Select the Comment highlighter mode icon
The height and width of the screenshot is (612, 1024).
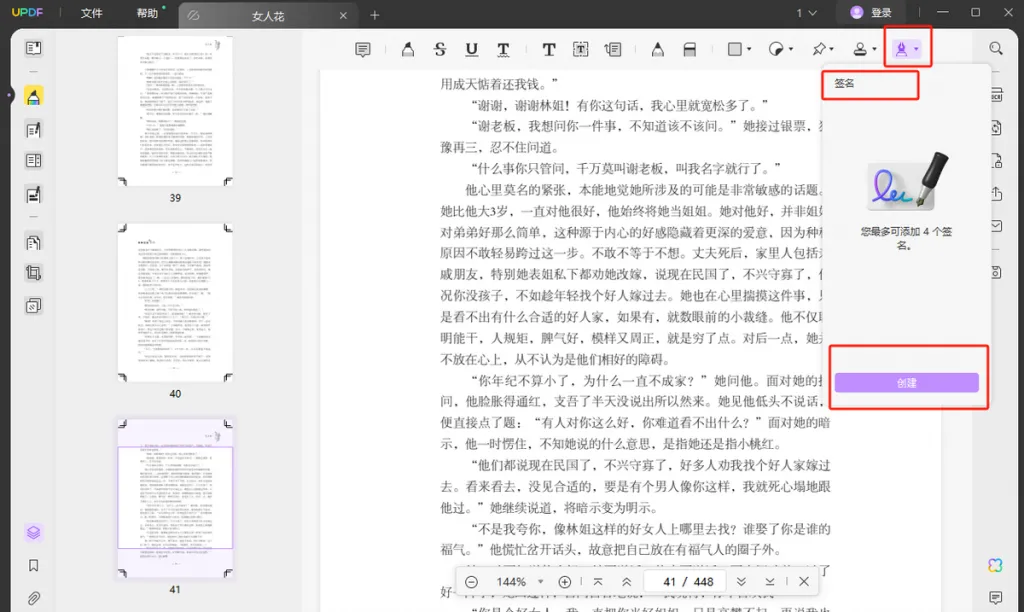coord(33,97)
